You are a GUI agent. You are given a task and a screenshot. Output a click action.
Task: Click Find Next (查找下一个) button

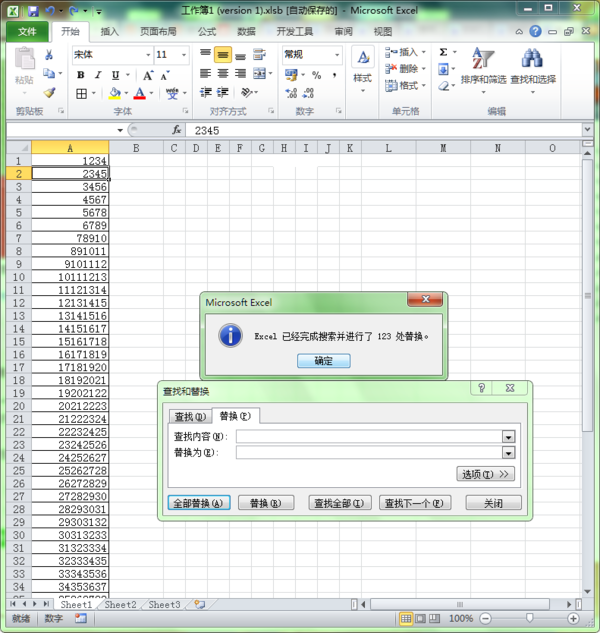tap(415, 503)
